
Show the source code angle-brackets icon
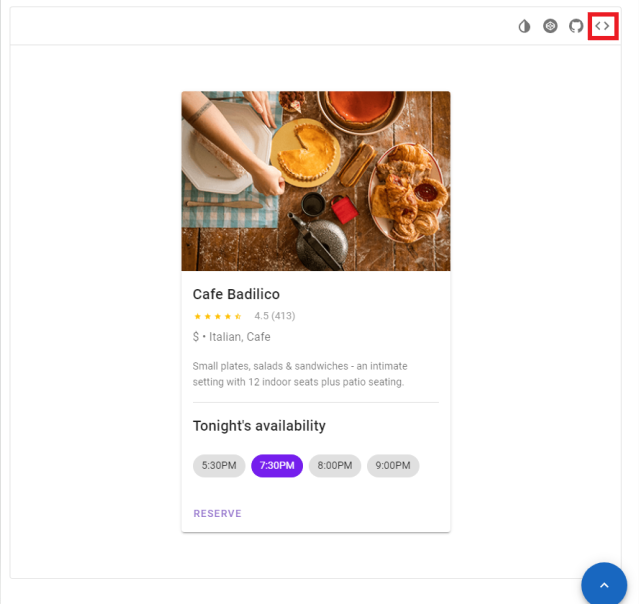[x=602, y=26]
